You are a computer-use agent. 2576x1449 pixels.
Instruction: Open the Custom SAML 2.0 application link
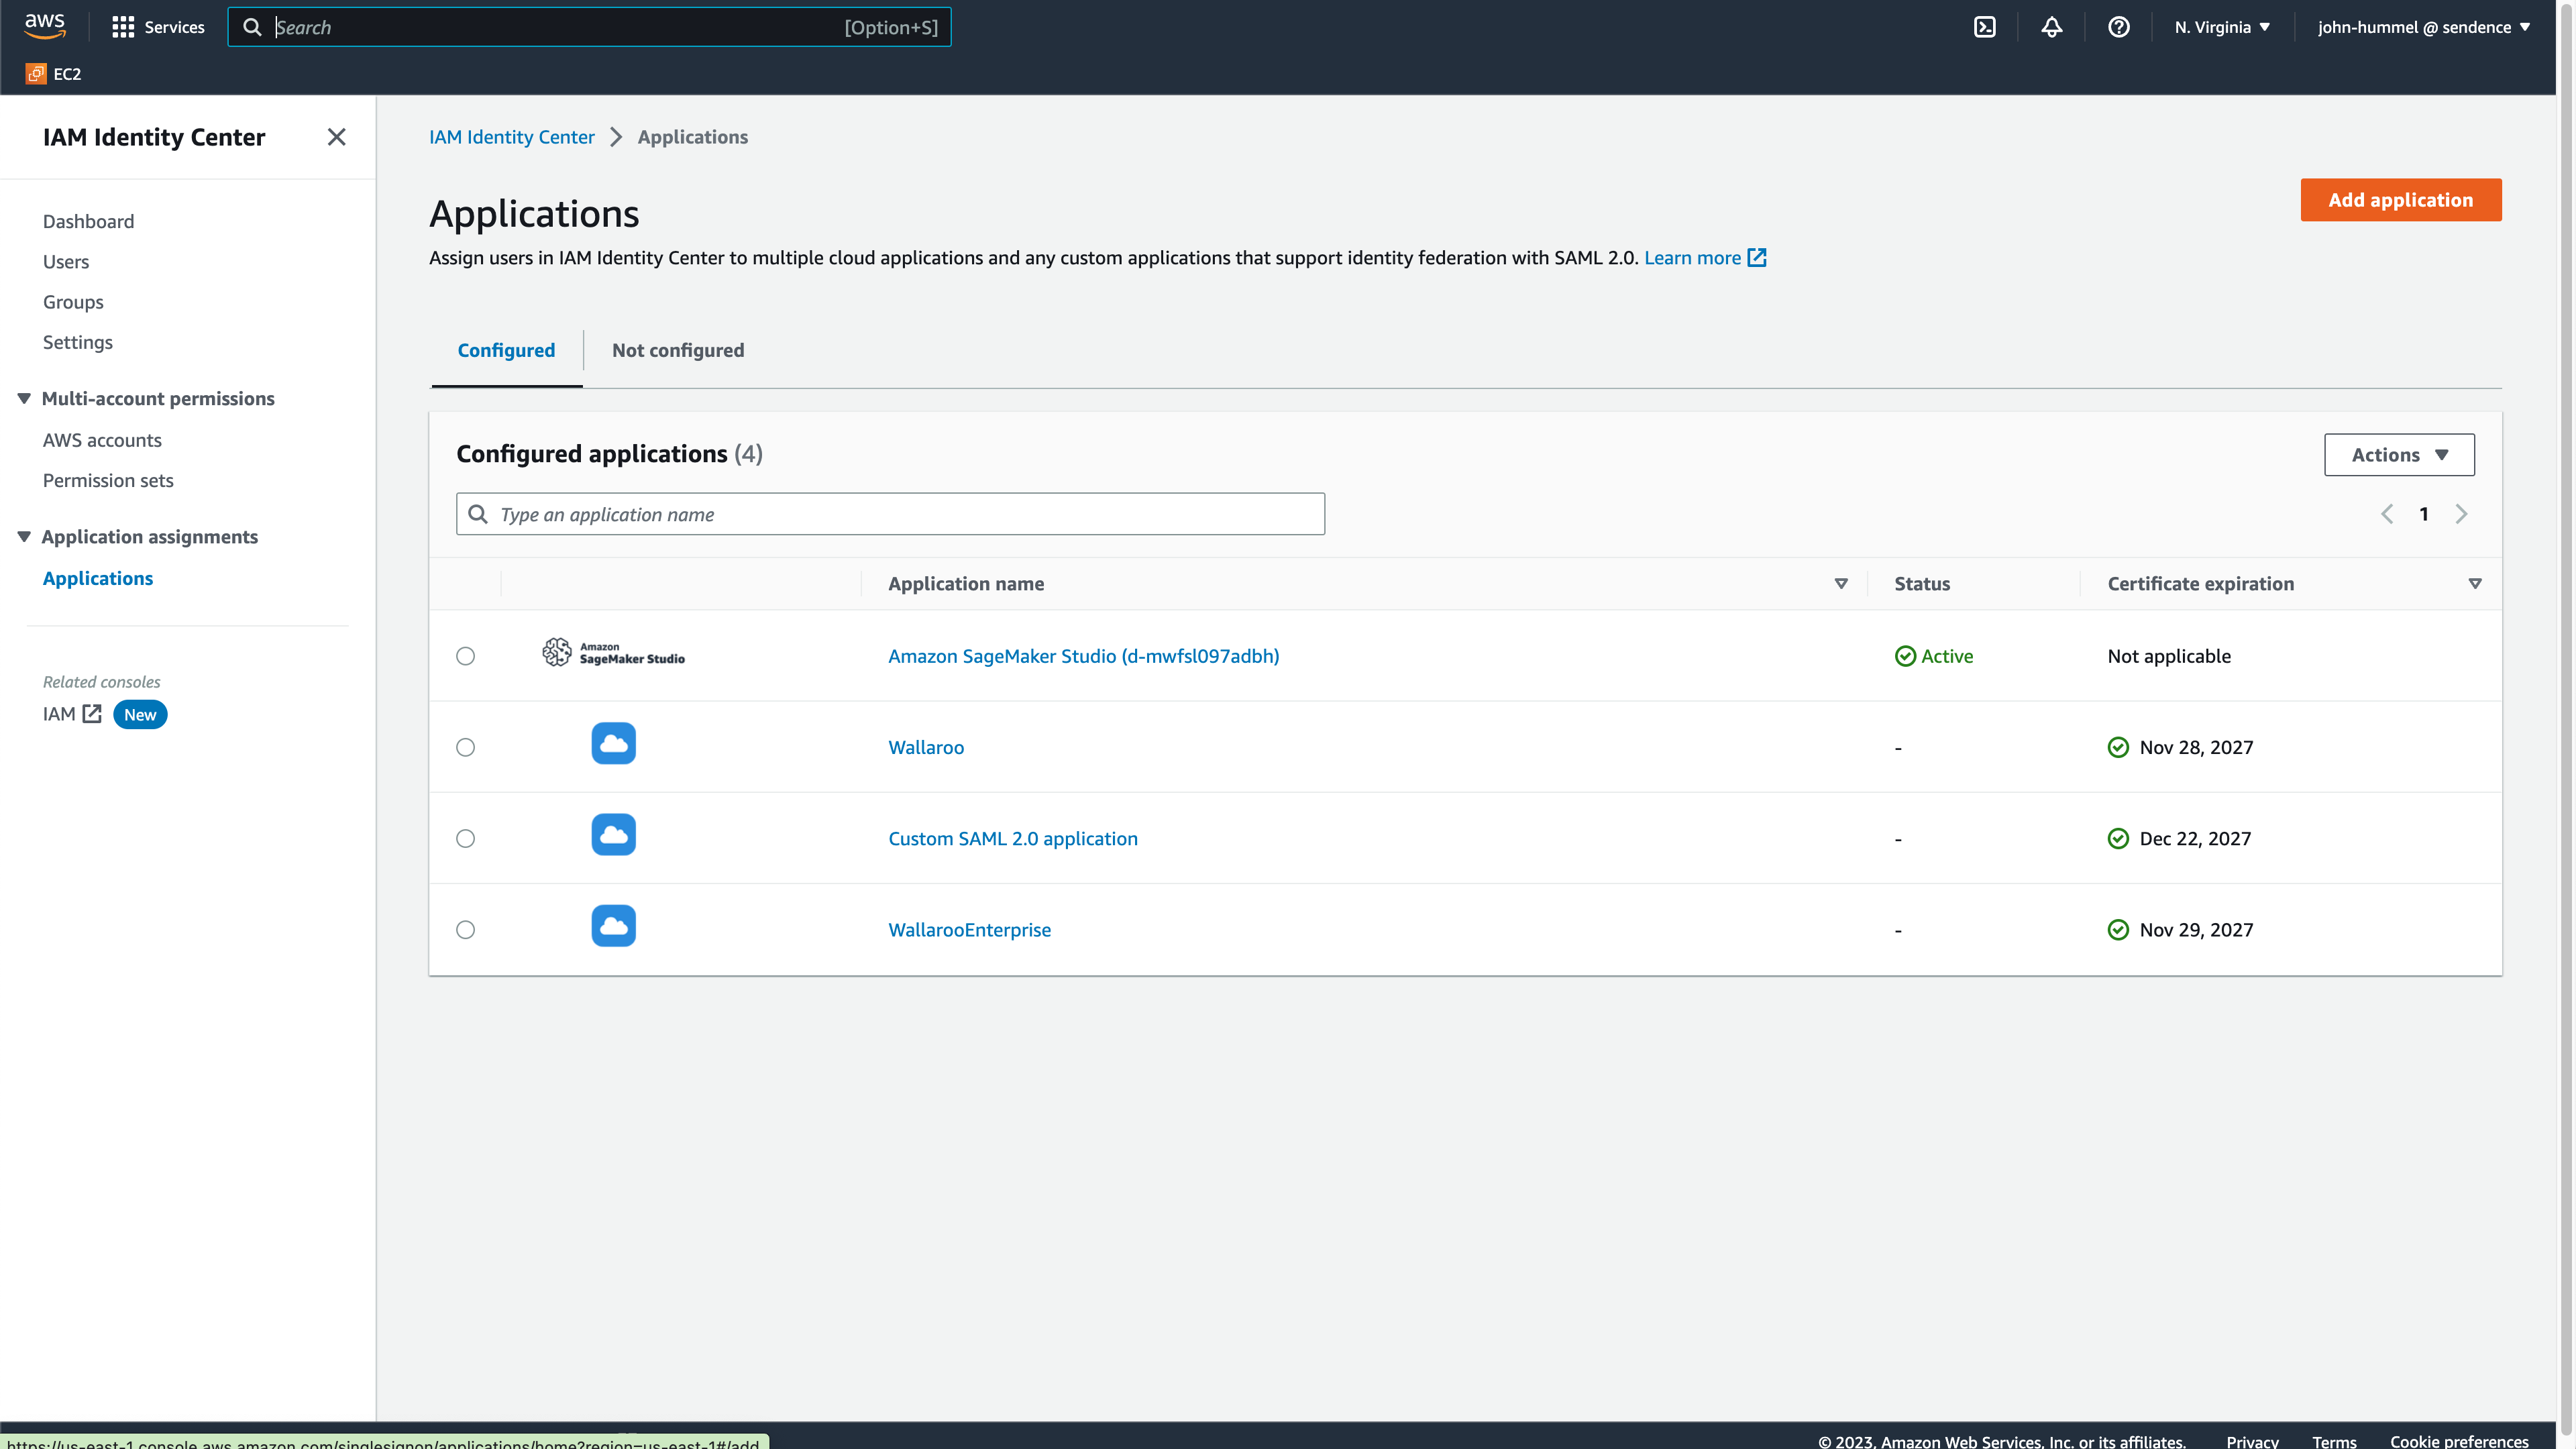tap(1012, 838)
